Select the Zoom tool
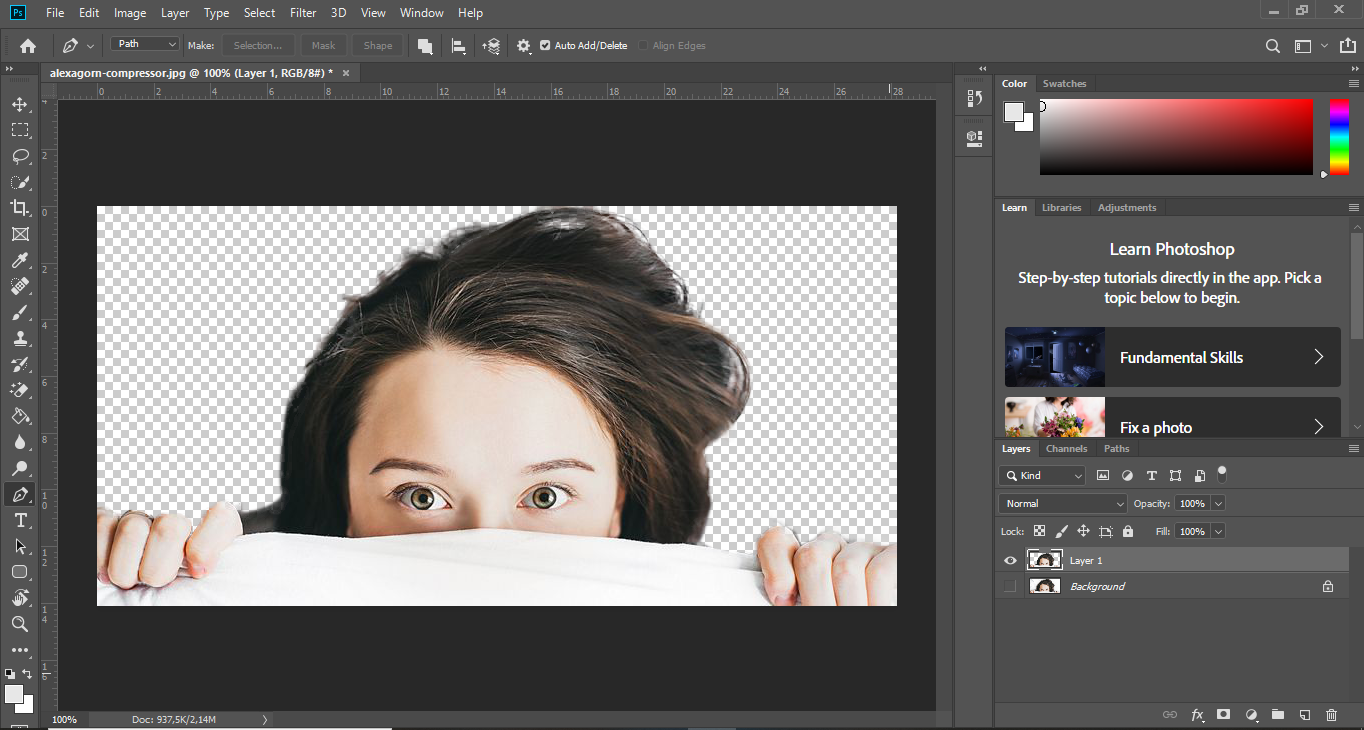The image size is (1364, 730). click(20, 624)
